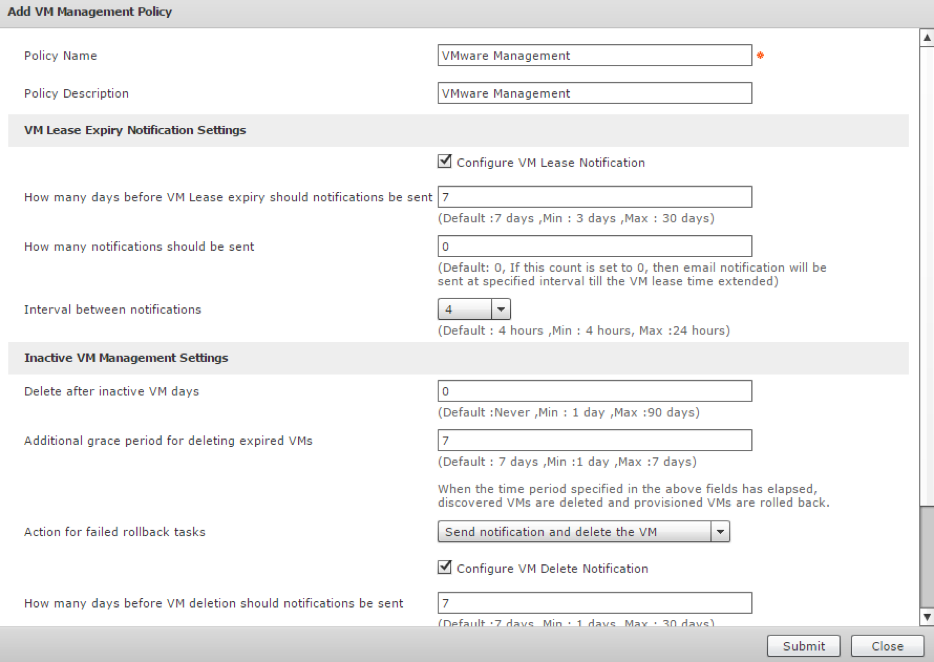Click the required field asterisk indicator
934x662 pixels.
point(760,56)
